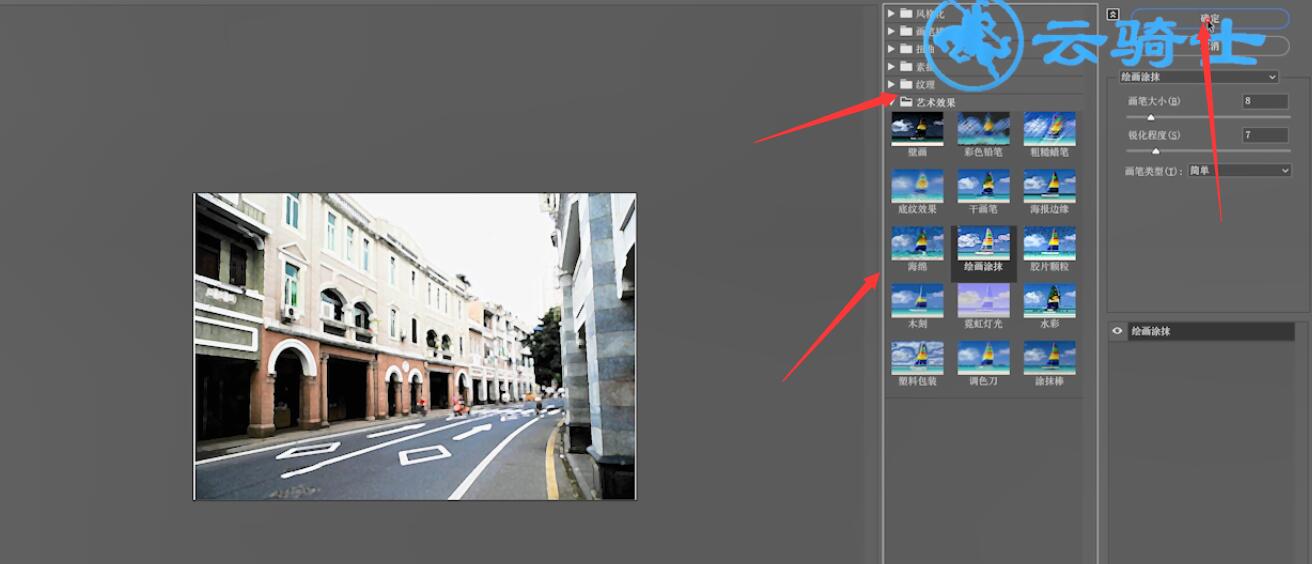Pick the 胶片颗粒 film grain filter
1312x564 pixels.
tap(1049, 243)
